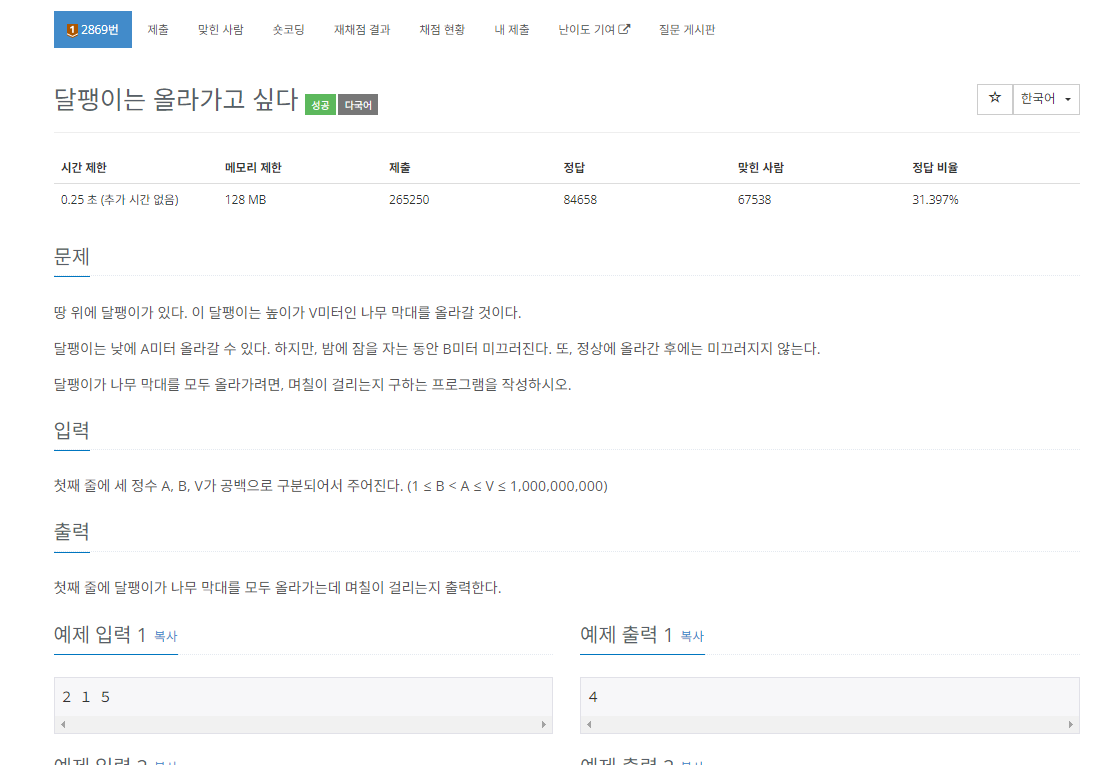Screen dimensions: 1117x765
Task: Switch to the 숏코딩 tab
Action: 289,29
